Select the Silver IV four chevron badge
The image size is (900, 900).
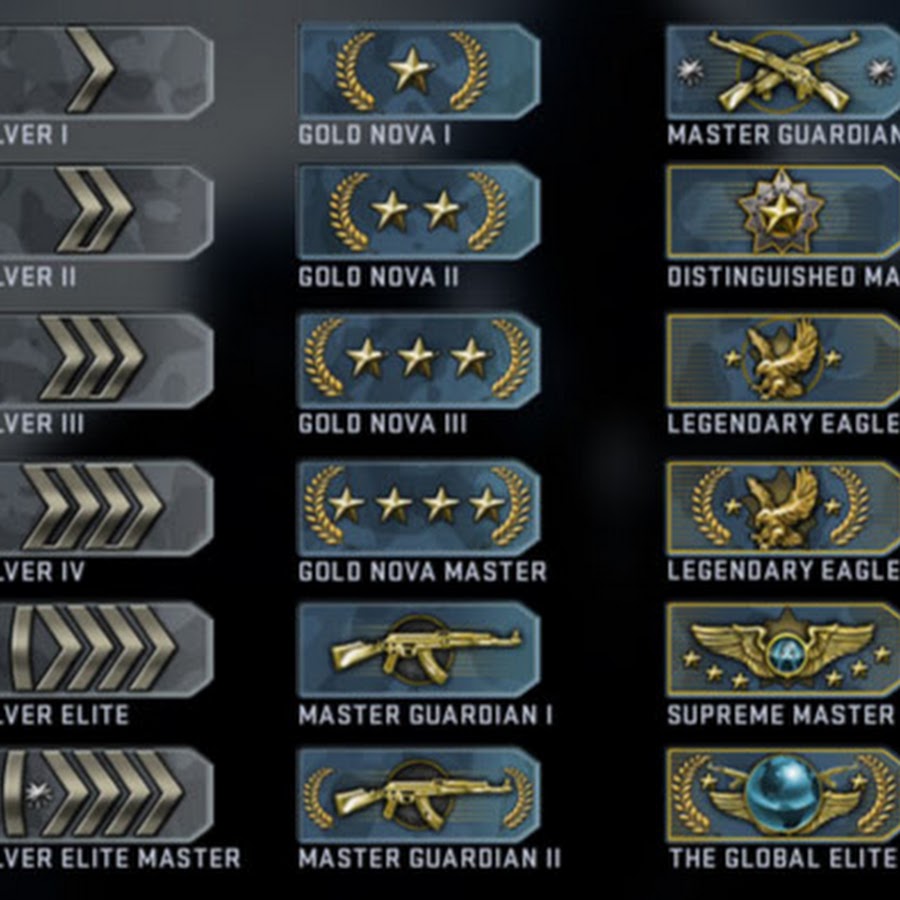pyautogui.click(x=107, y=508)
